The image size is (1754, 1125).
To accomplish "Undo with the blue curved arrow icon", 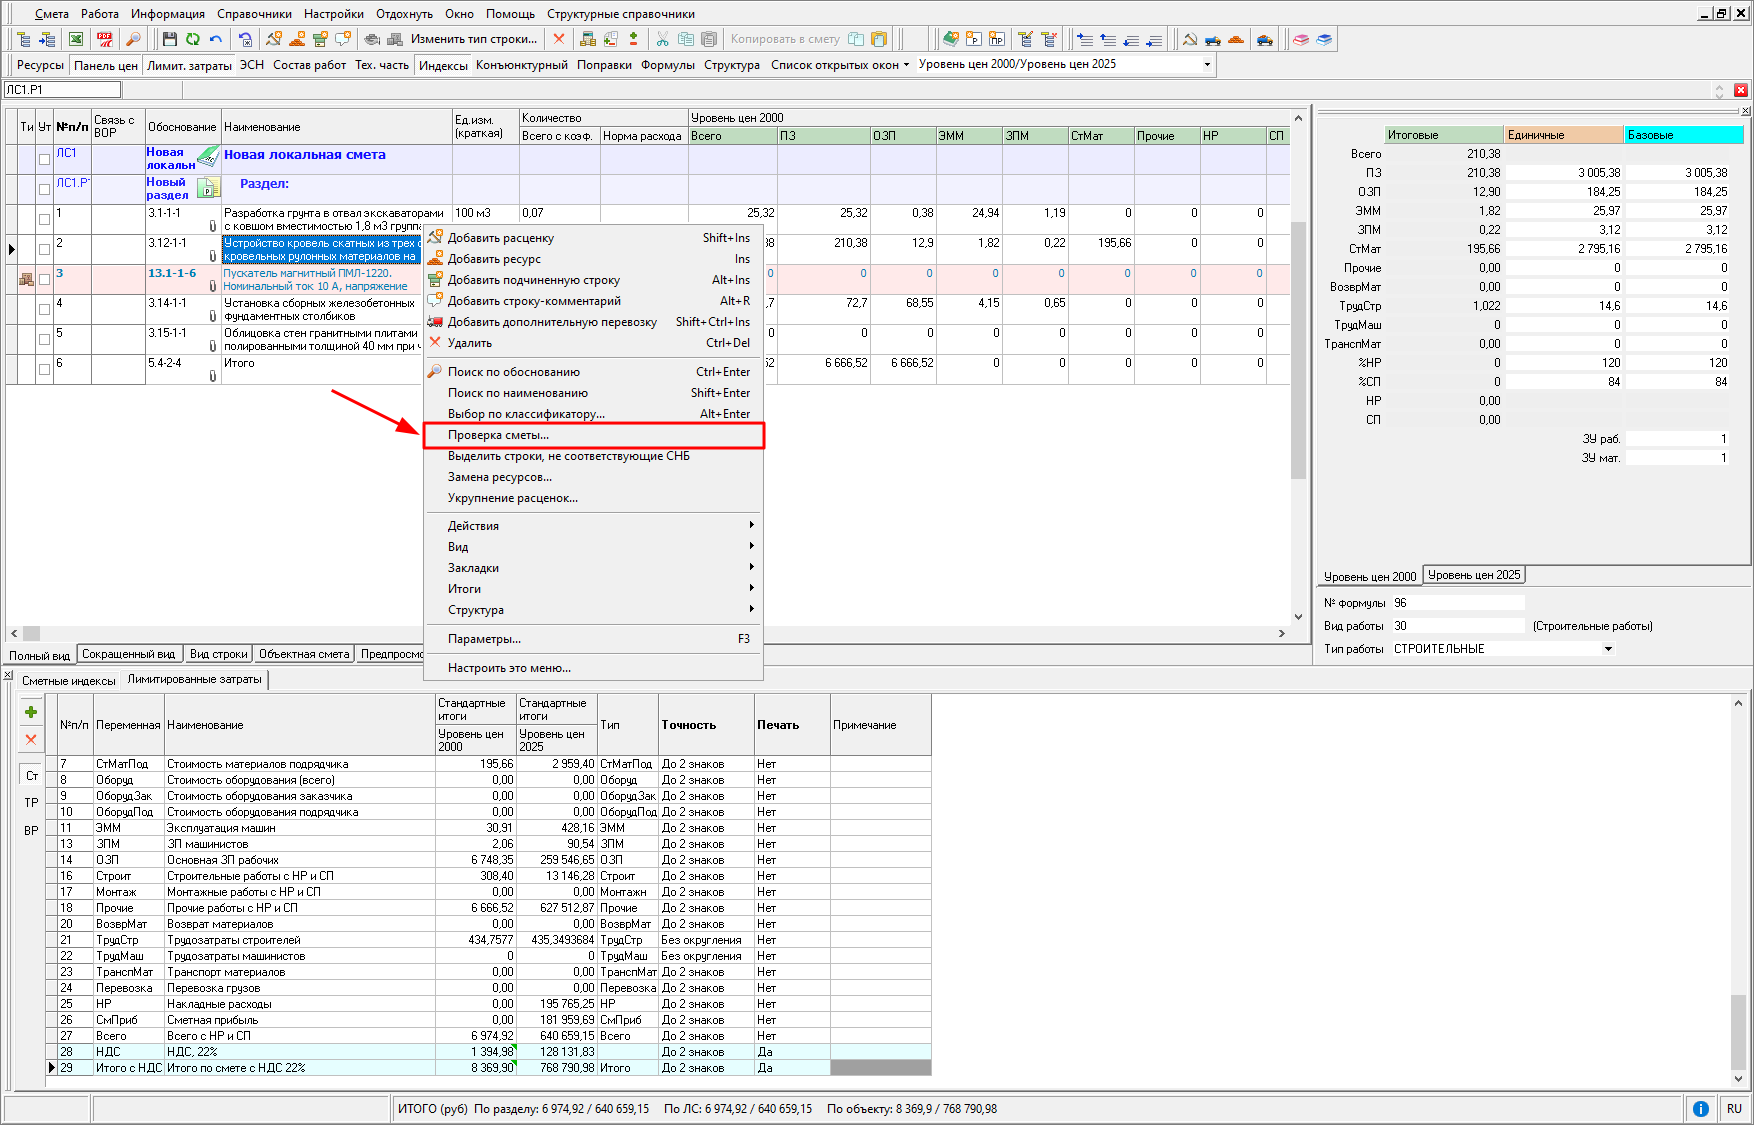I will [215, 39].
